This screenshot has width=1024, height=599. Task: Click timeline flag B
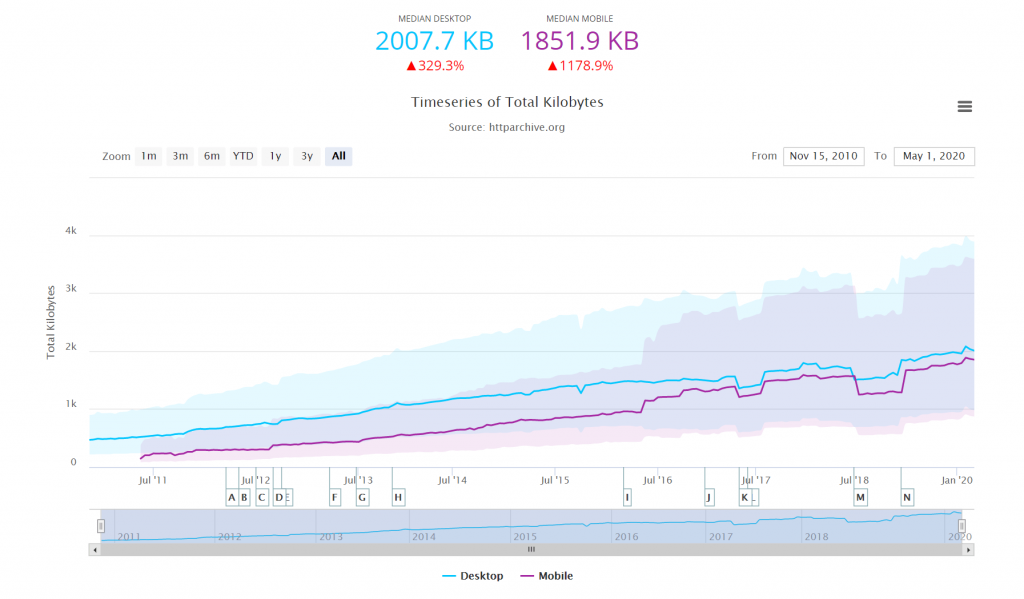(244, 498)
